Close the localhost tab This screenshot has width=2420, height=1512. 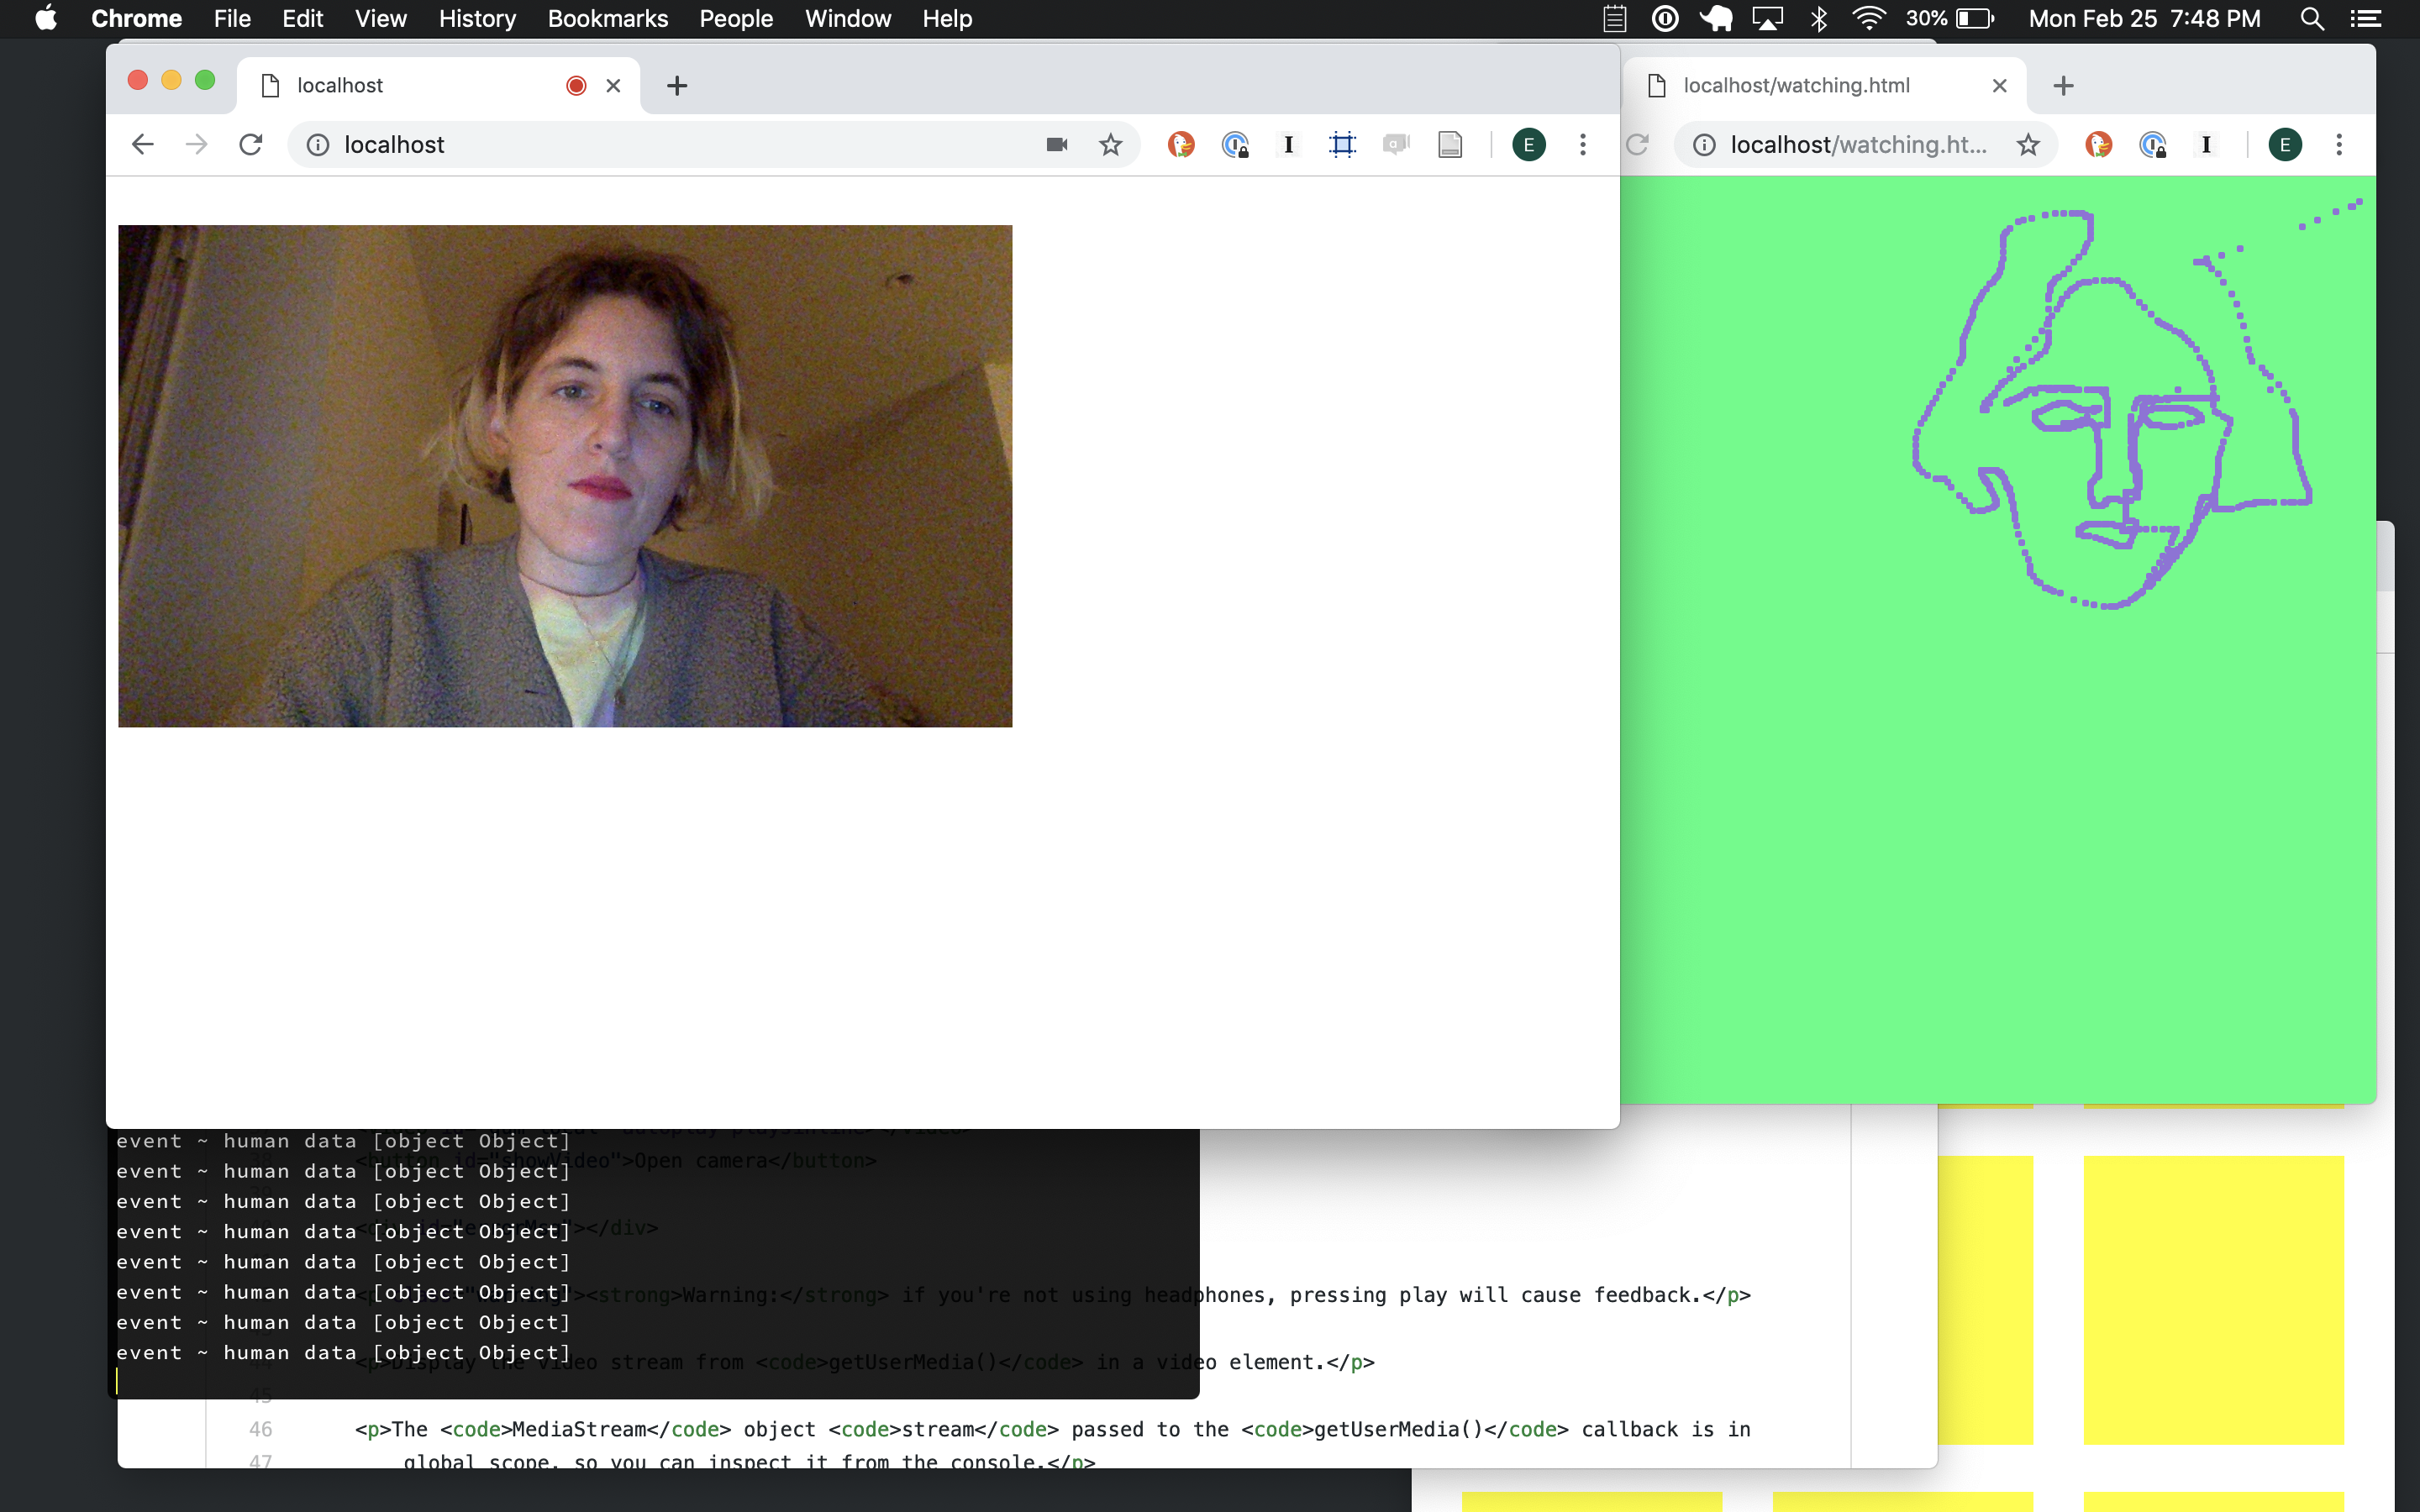(613, 86)
